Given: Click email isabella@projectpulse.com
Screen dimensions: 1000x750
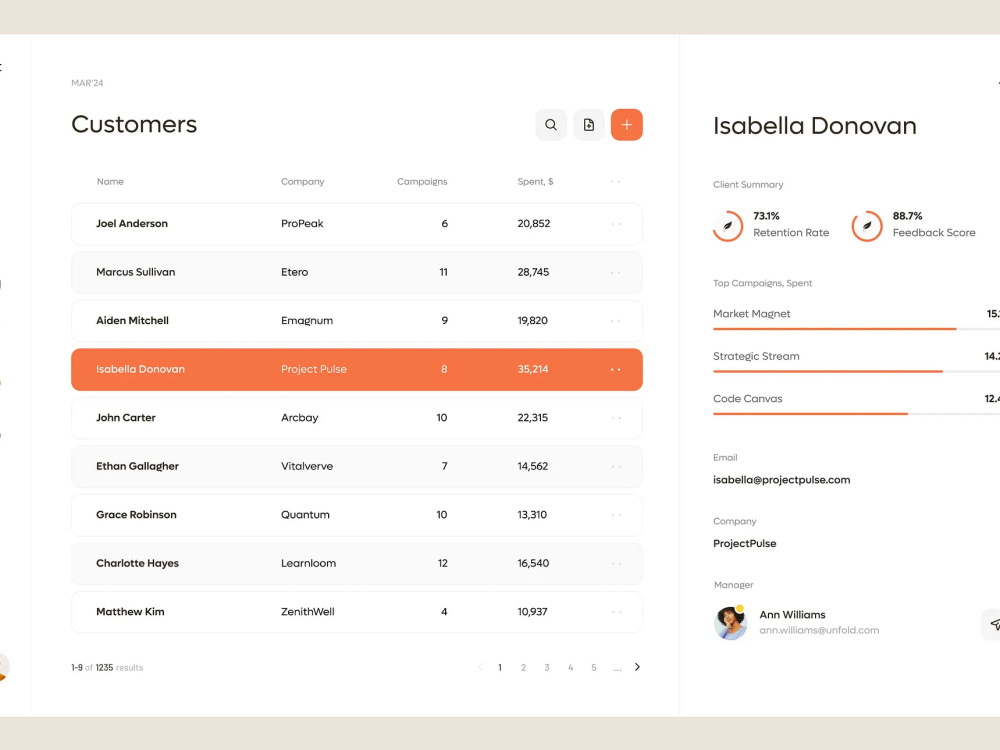Looking at the screenshot, I should (781, 480).
